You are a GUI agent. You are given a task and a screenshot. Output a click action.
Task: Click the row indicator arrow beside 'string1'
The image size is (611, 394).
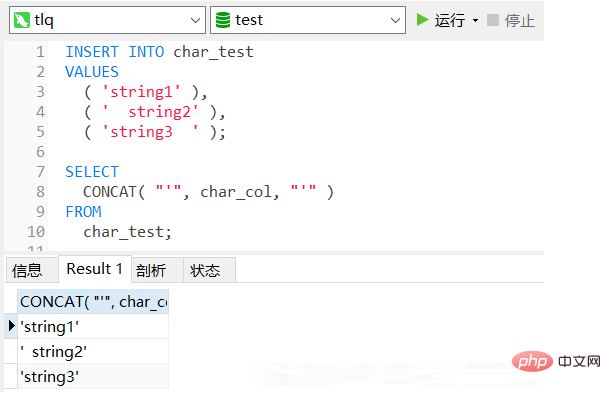(11, 325)
